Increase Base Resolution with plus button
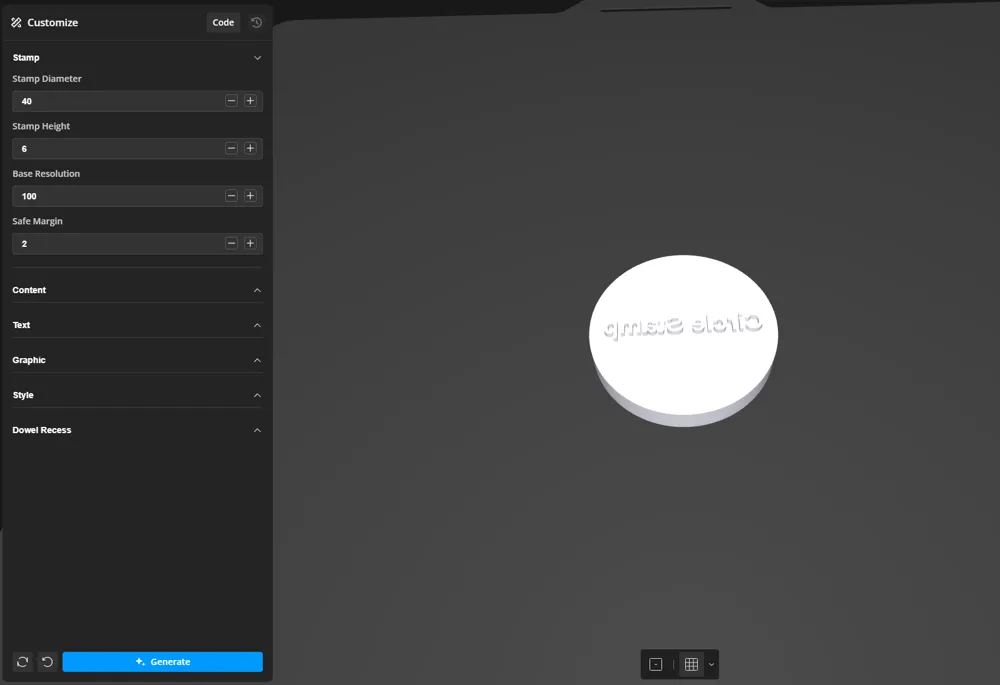Screen dimensions: 1000x685 pos(250,196)
